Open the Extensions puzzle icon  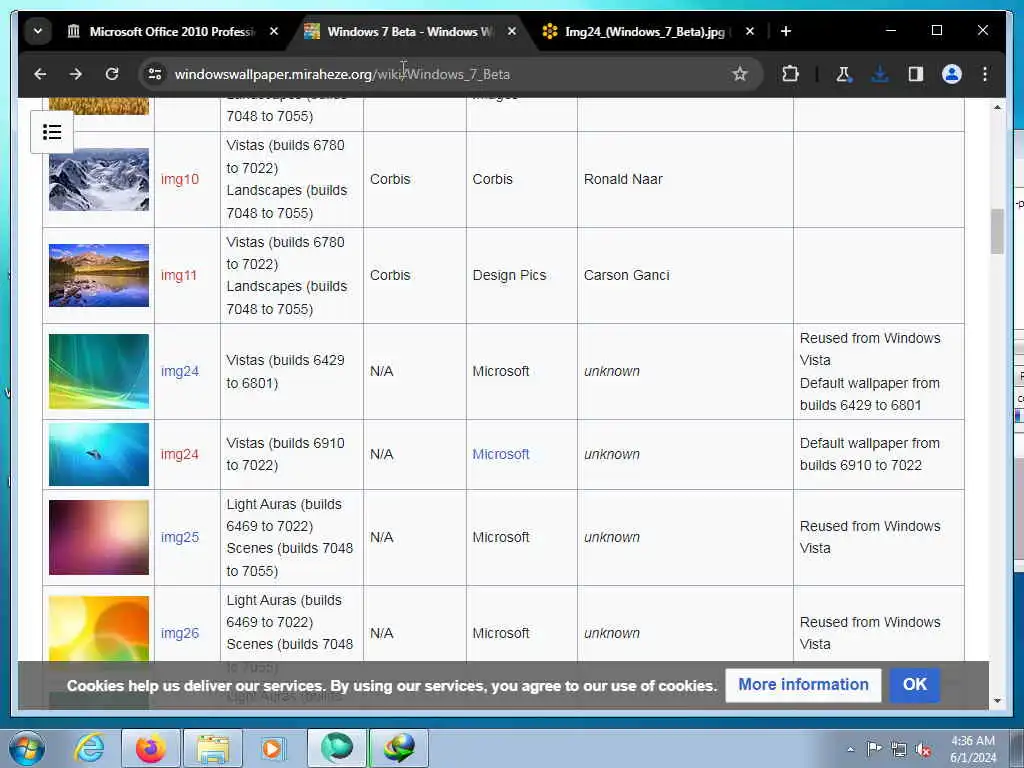coord(790,74)
